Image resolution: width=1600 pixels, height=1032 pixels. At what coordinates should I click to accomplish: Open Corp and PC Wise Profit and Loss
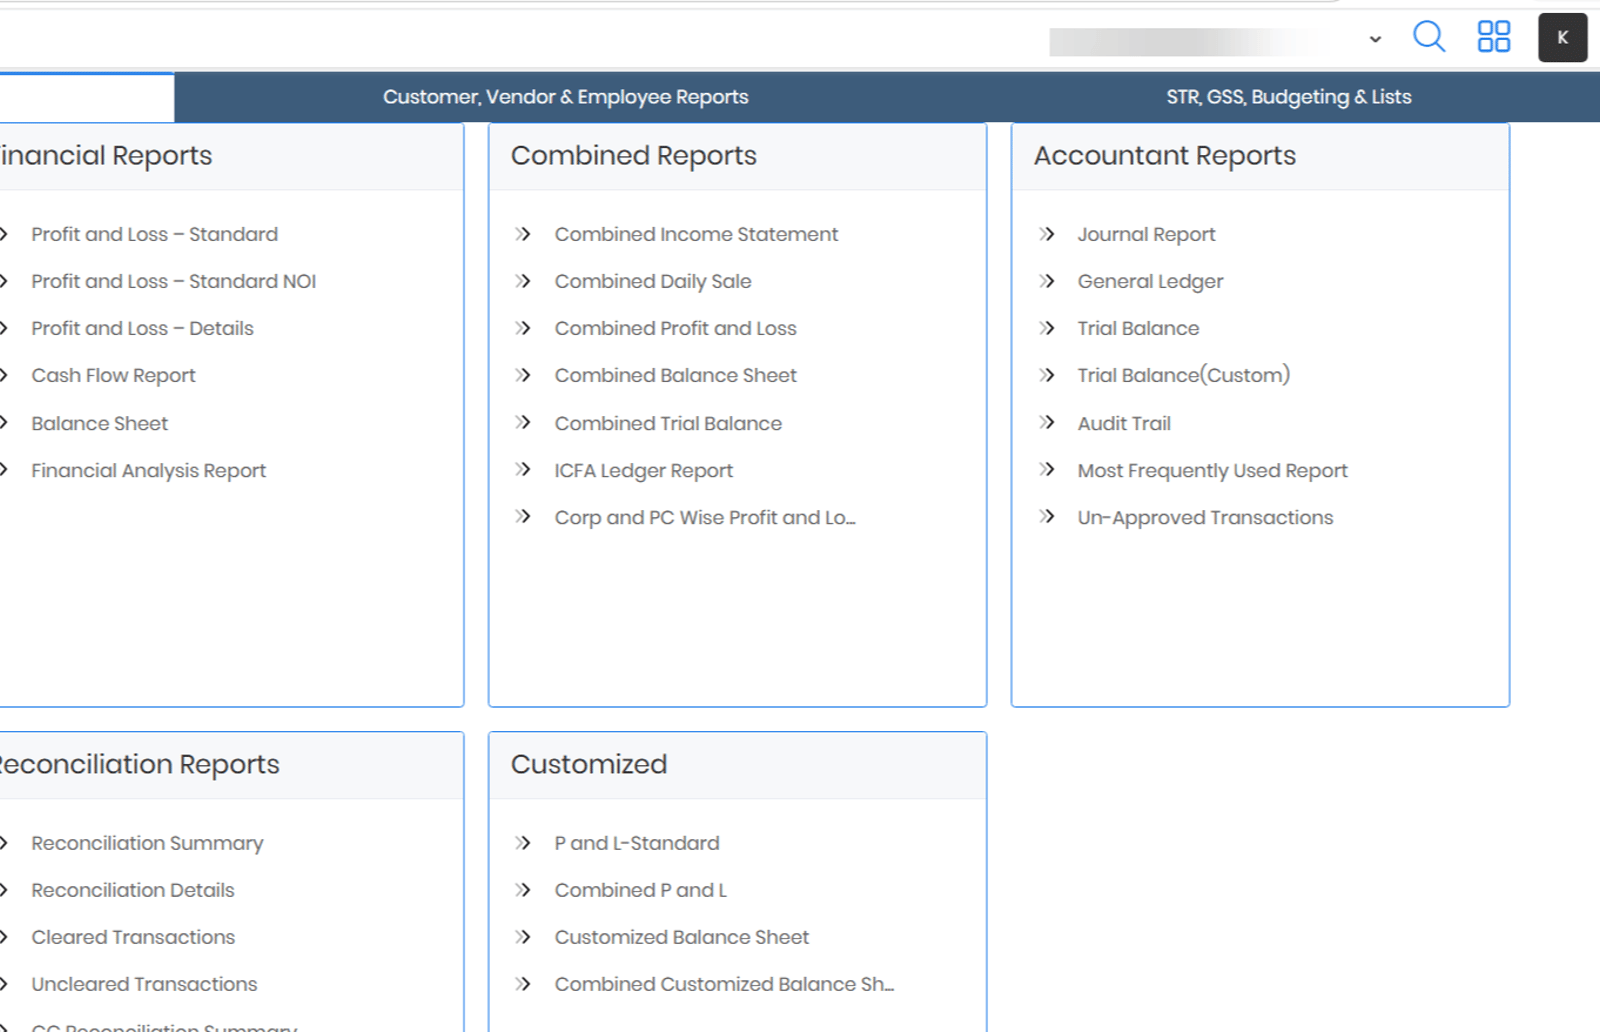point(705,518)
